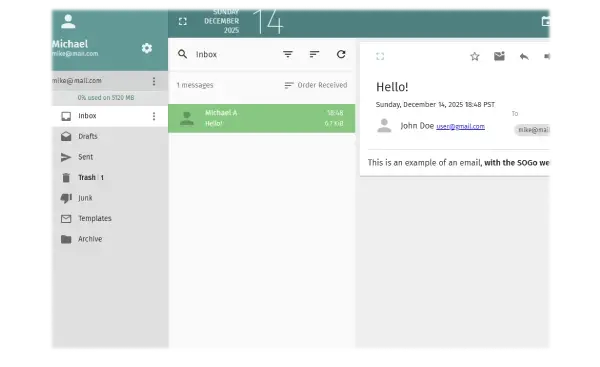Open options menu for mike@mail.com account
600x367 pixels.
154,81
